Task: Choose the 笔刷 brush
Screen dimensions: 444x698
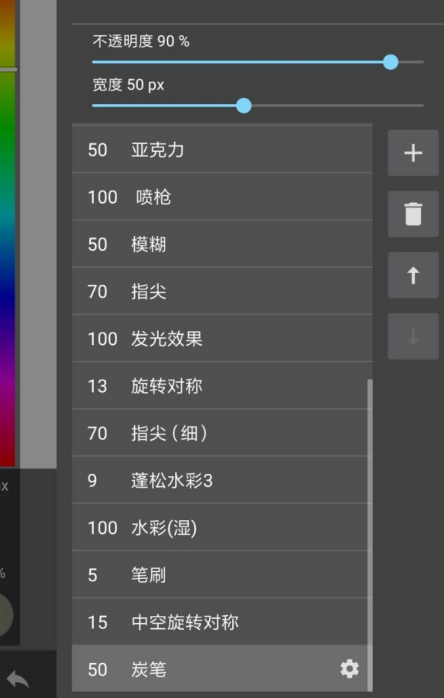Action: [x=222, y=575]
